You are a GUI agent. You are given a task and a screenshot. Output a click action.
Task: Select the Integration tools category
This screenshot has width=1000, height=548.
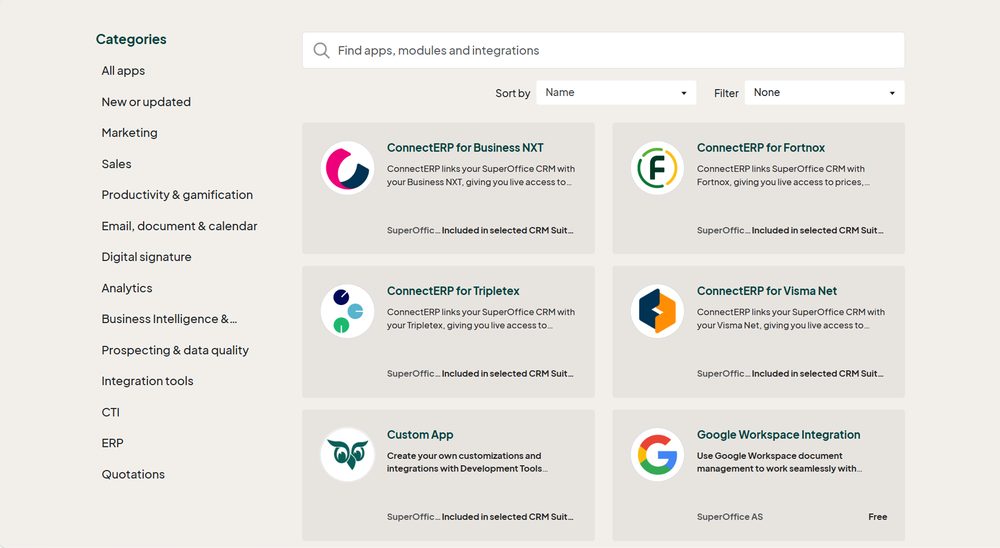147,381
